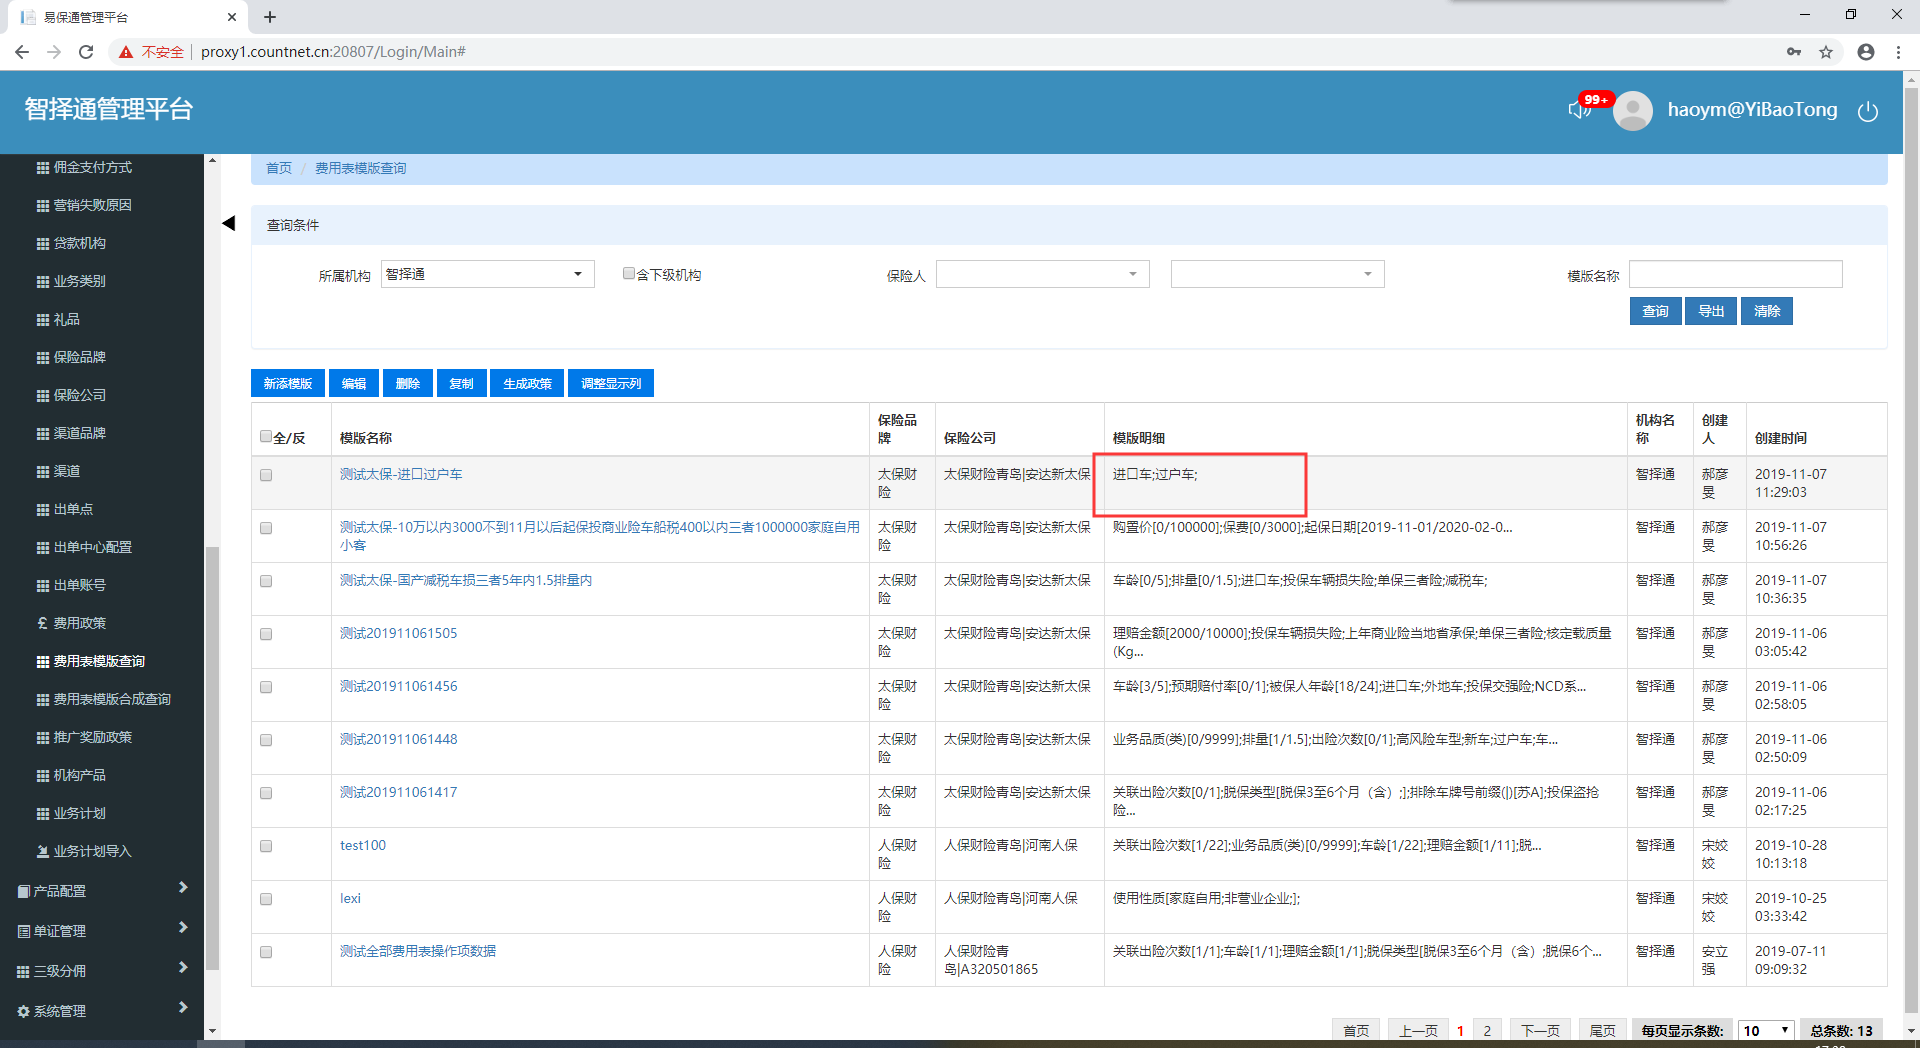Open the 所属机构 dropdown showing 智择通
Screen dimensions: 1920x1048
487,274
